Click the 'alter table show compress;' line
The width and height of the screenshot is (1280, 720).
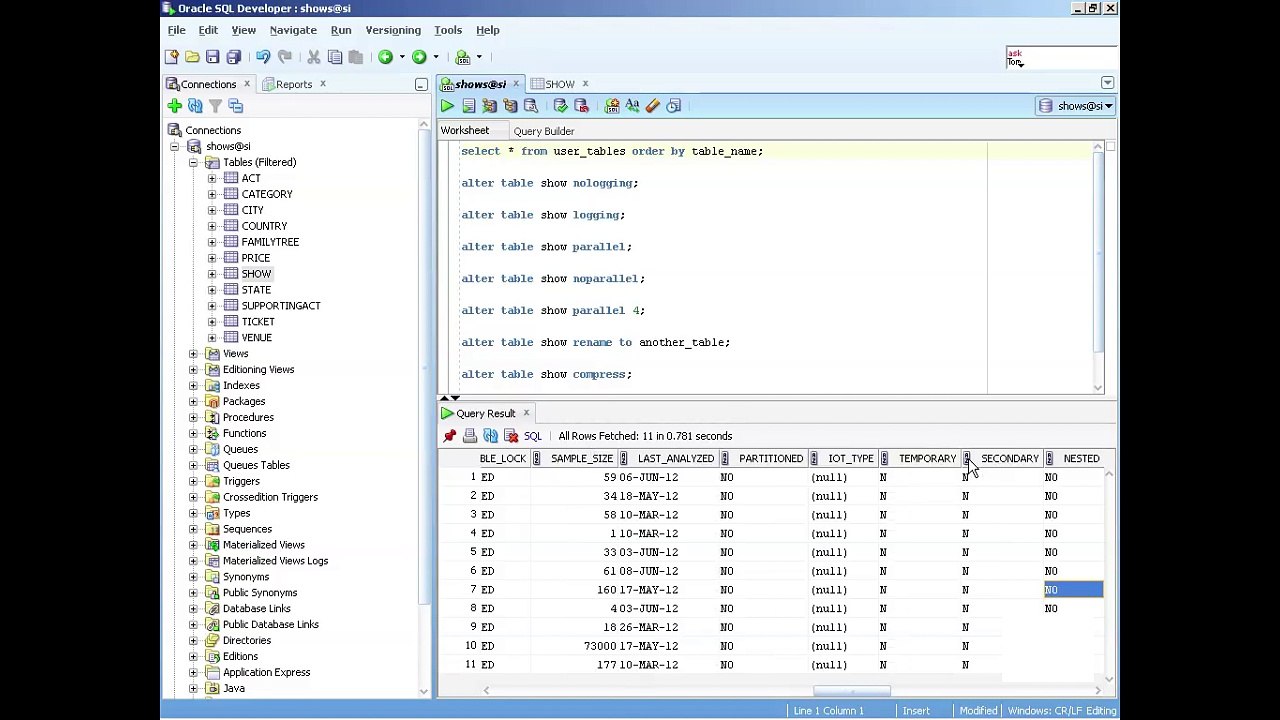(x=546, y=374)
